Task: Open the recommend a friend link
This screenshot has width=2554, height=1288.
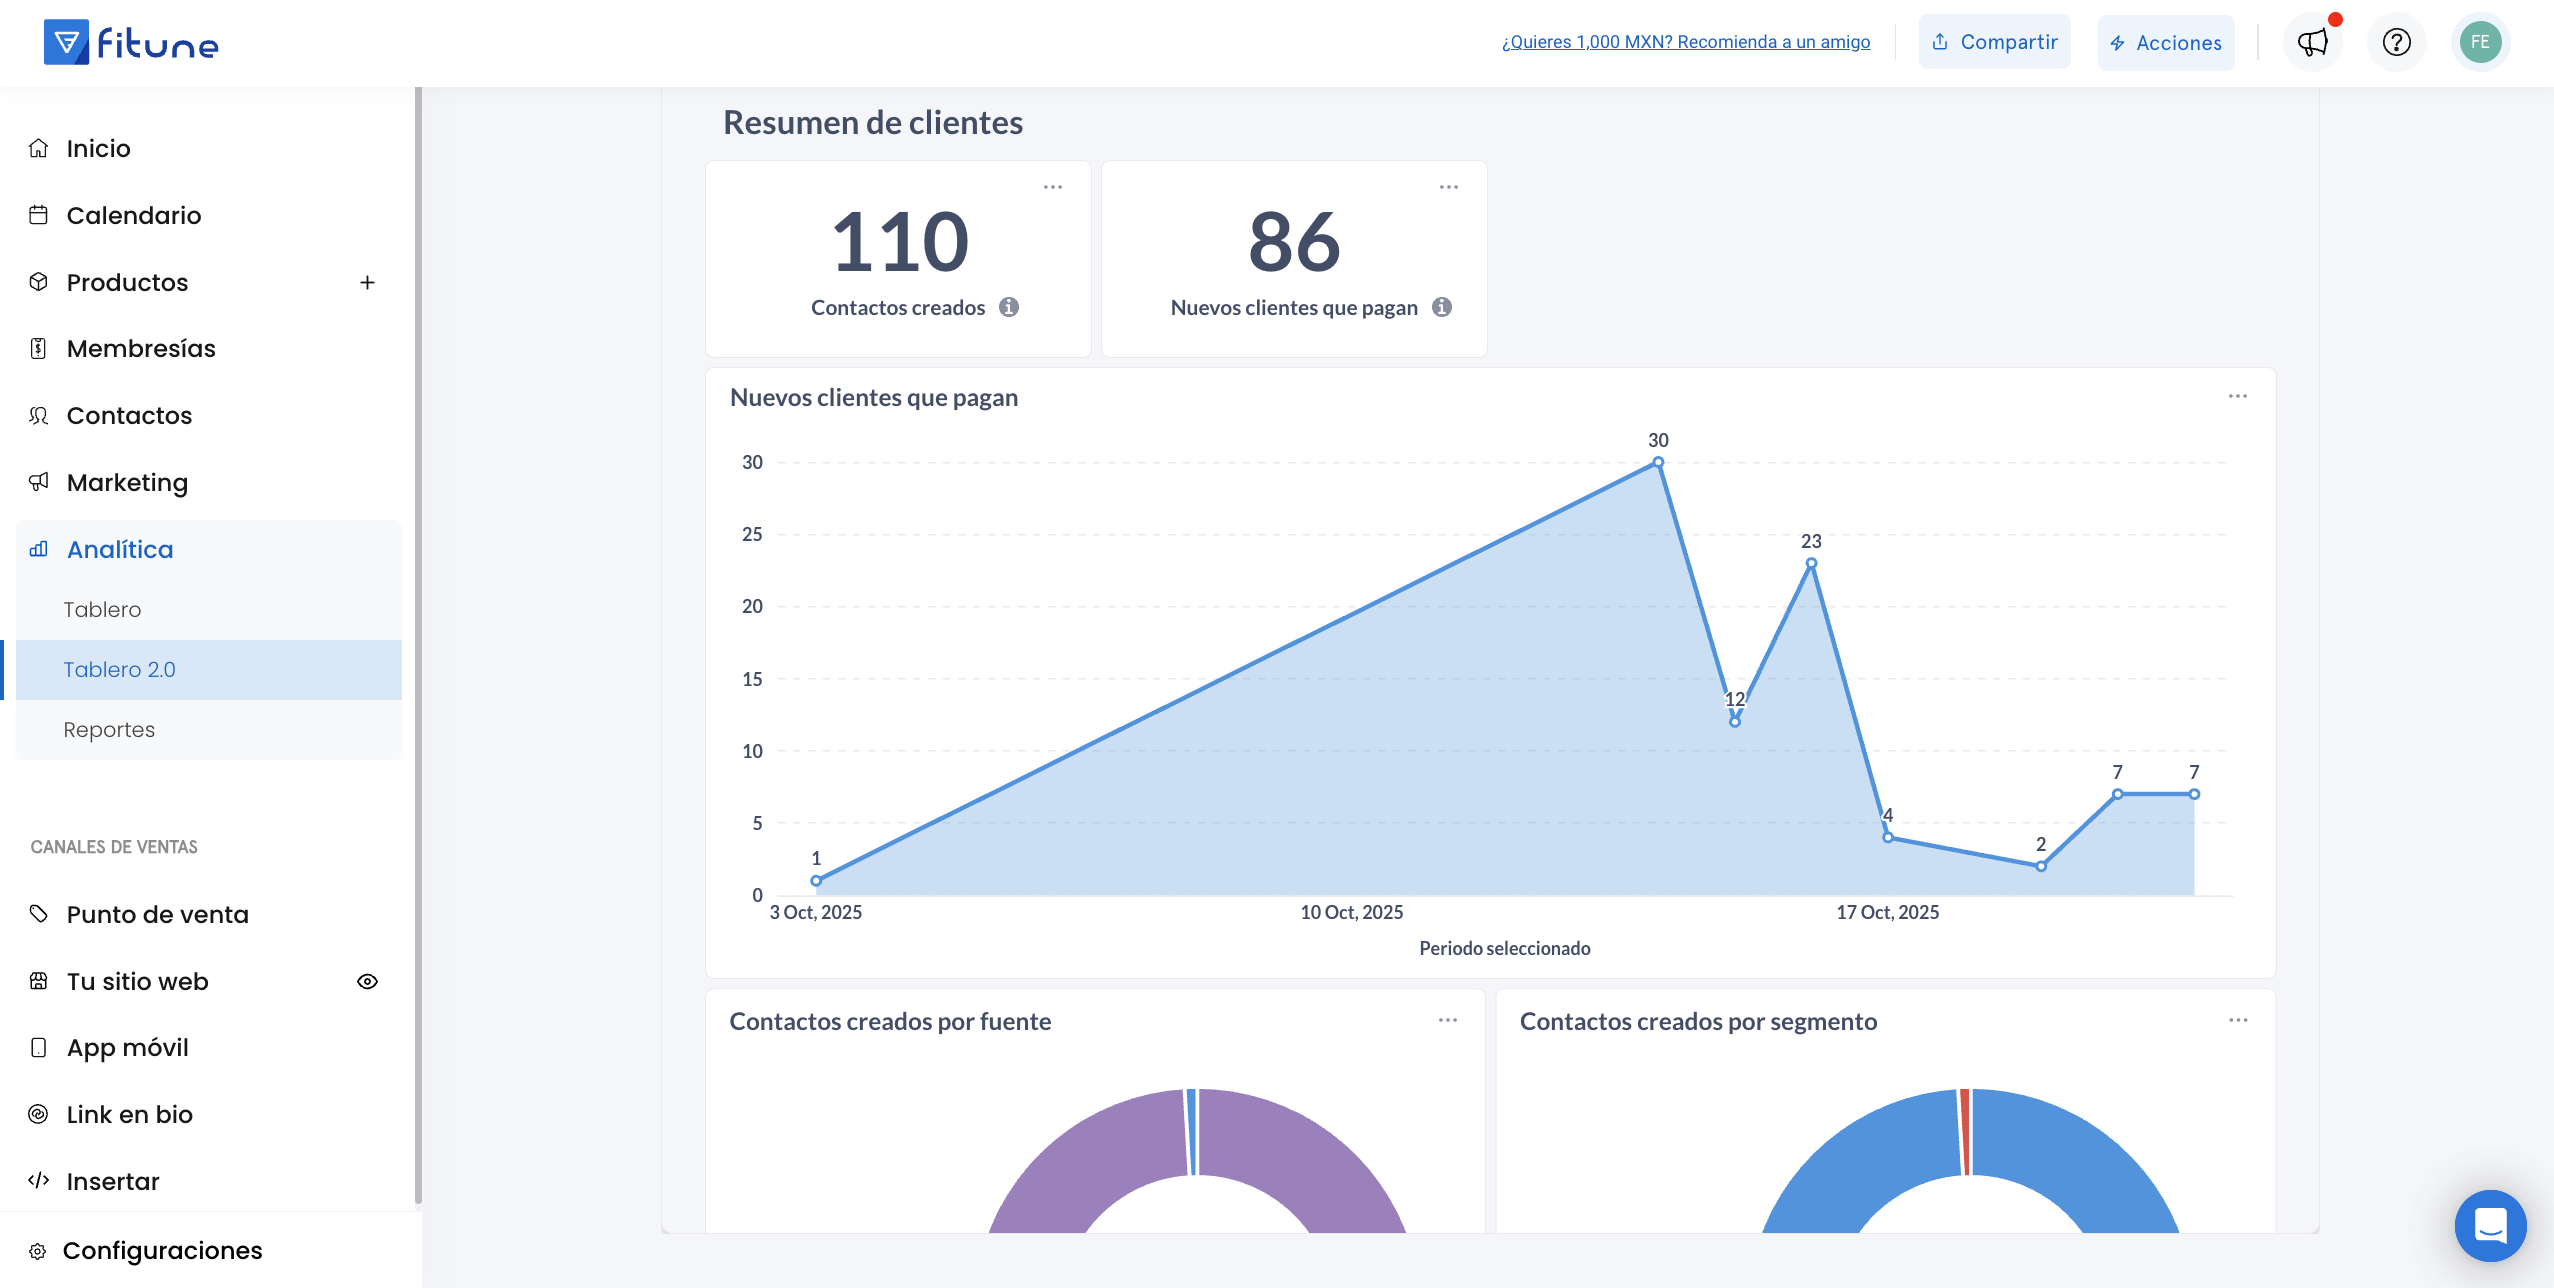Action: (x=1685, y=42)
